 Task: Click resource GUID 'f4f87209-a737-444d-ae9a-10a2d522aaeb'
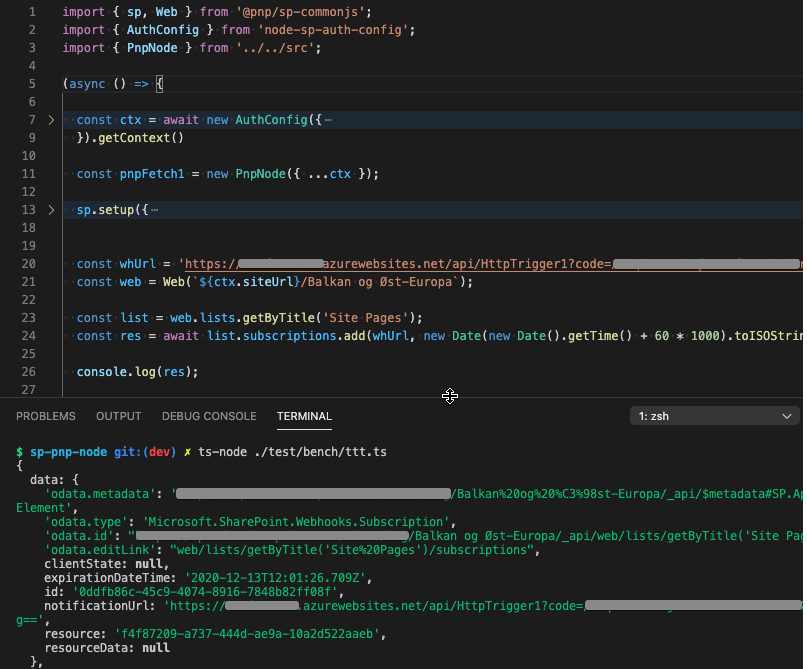[247, 634]
